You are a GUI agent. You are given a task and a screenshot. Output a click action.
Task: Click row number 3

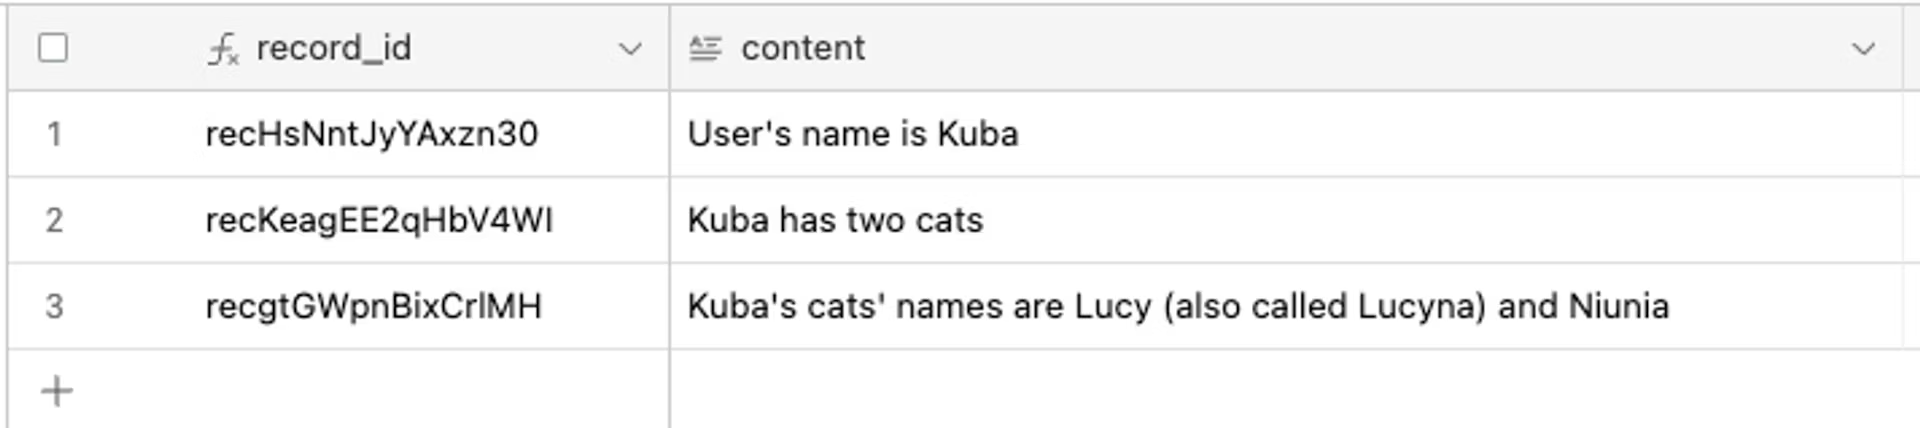54,306
